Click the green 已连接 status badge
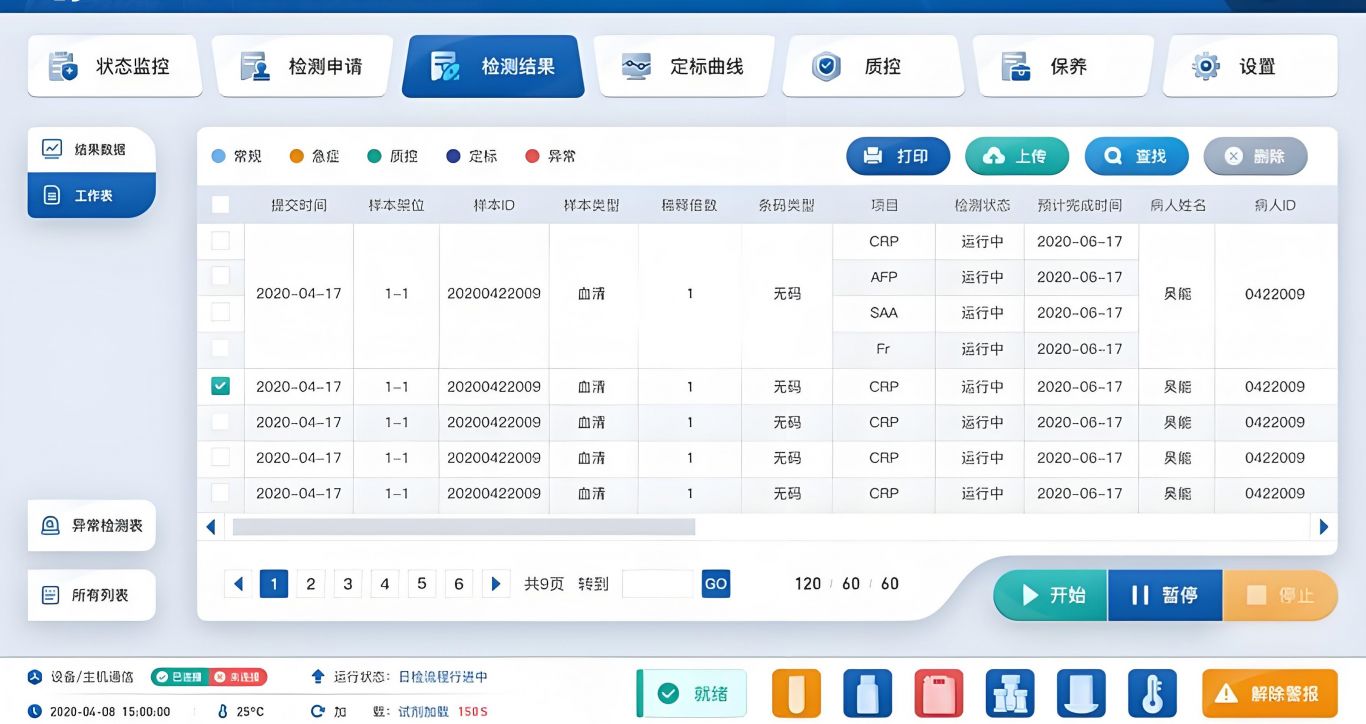The width and height of the screenshot is (1366, 724). point(179,677)
